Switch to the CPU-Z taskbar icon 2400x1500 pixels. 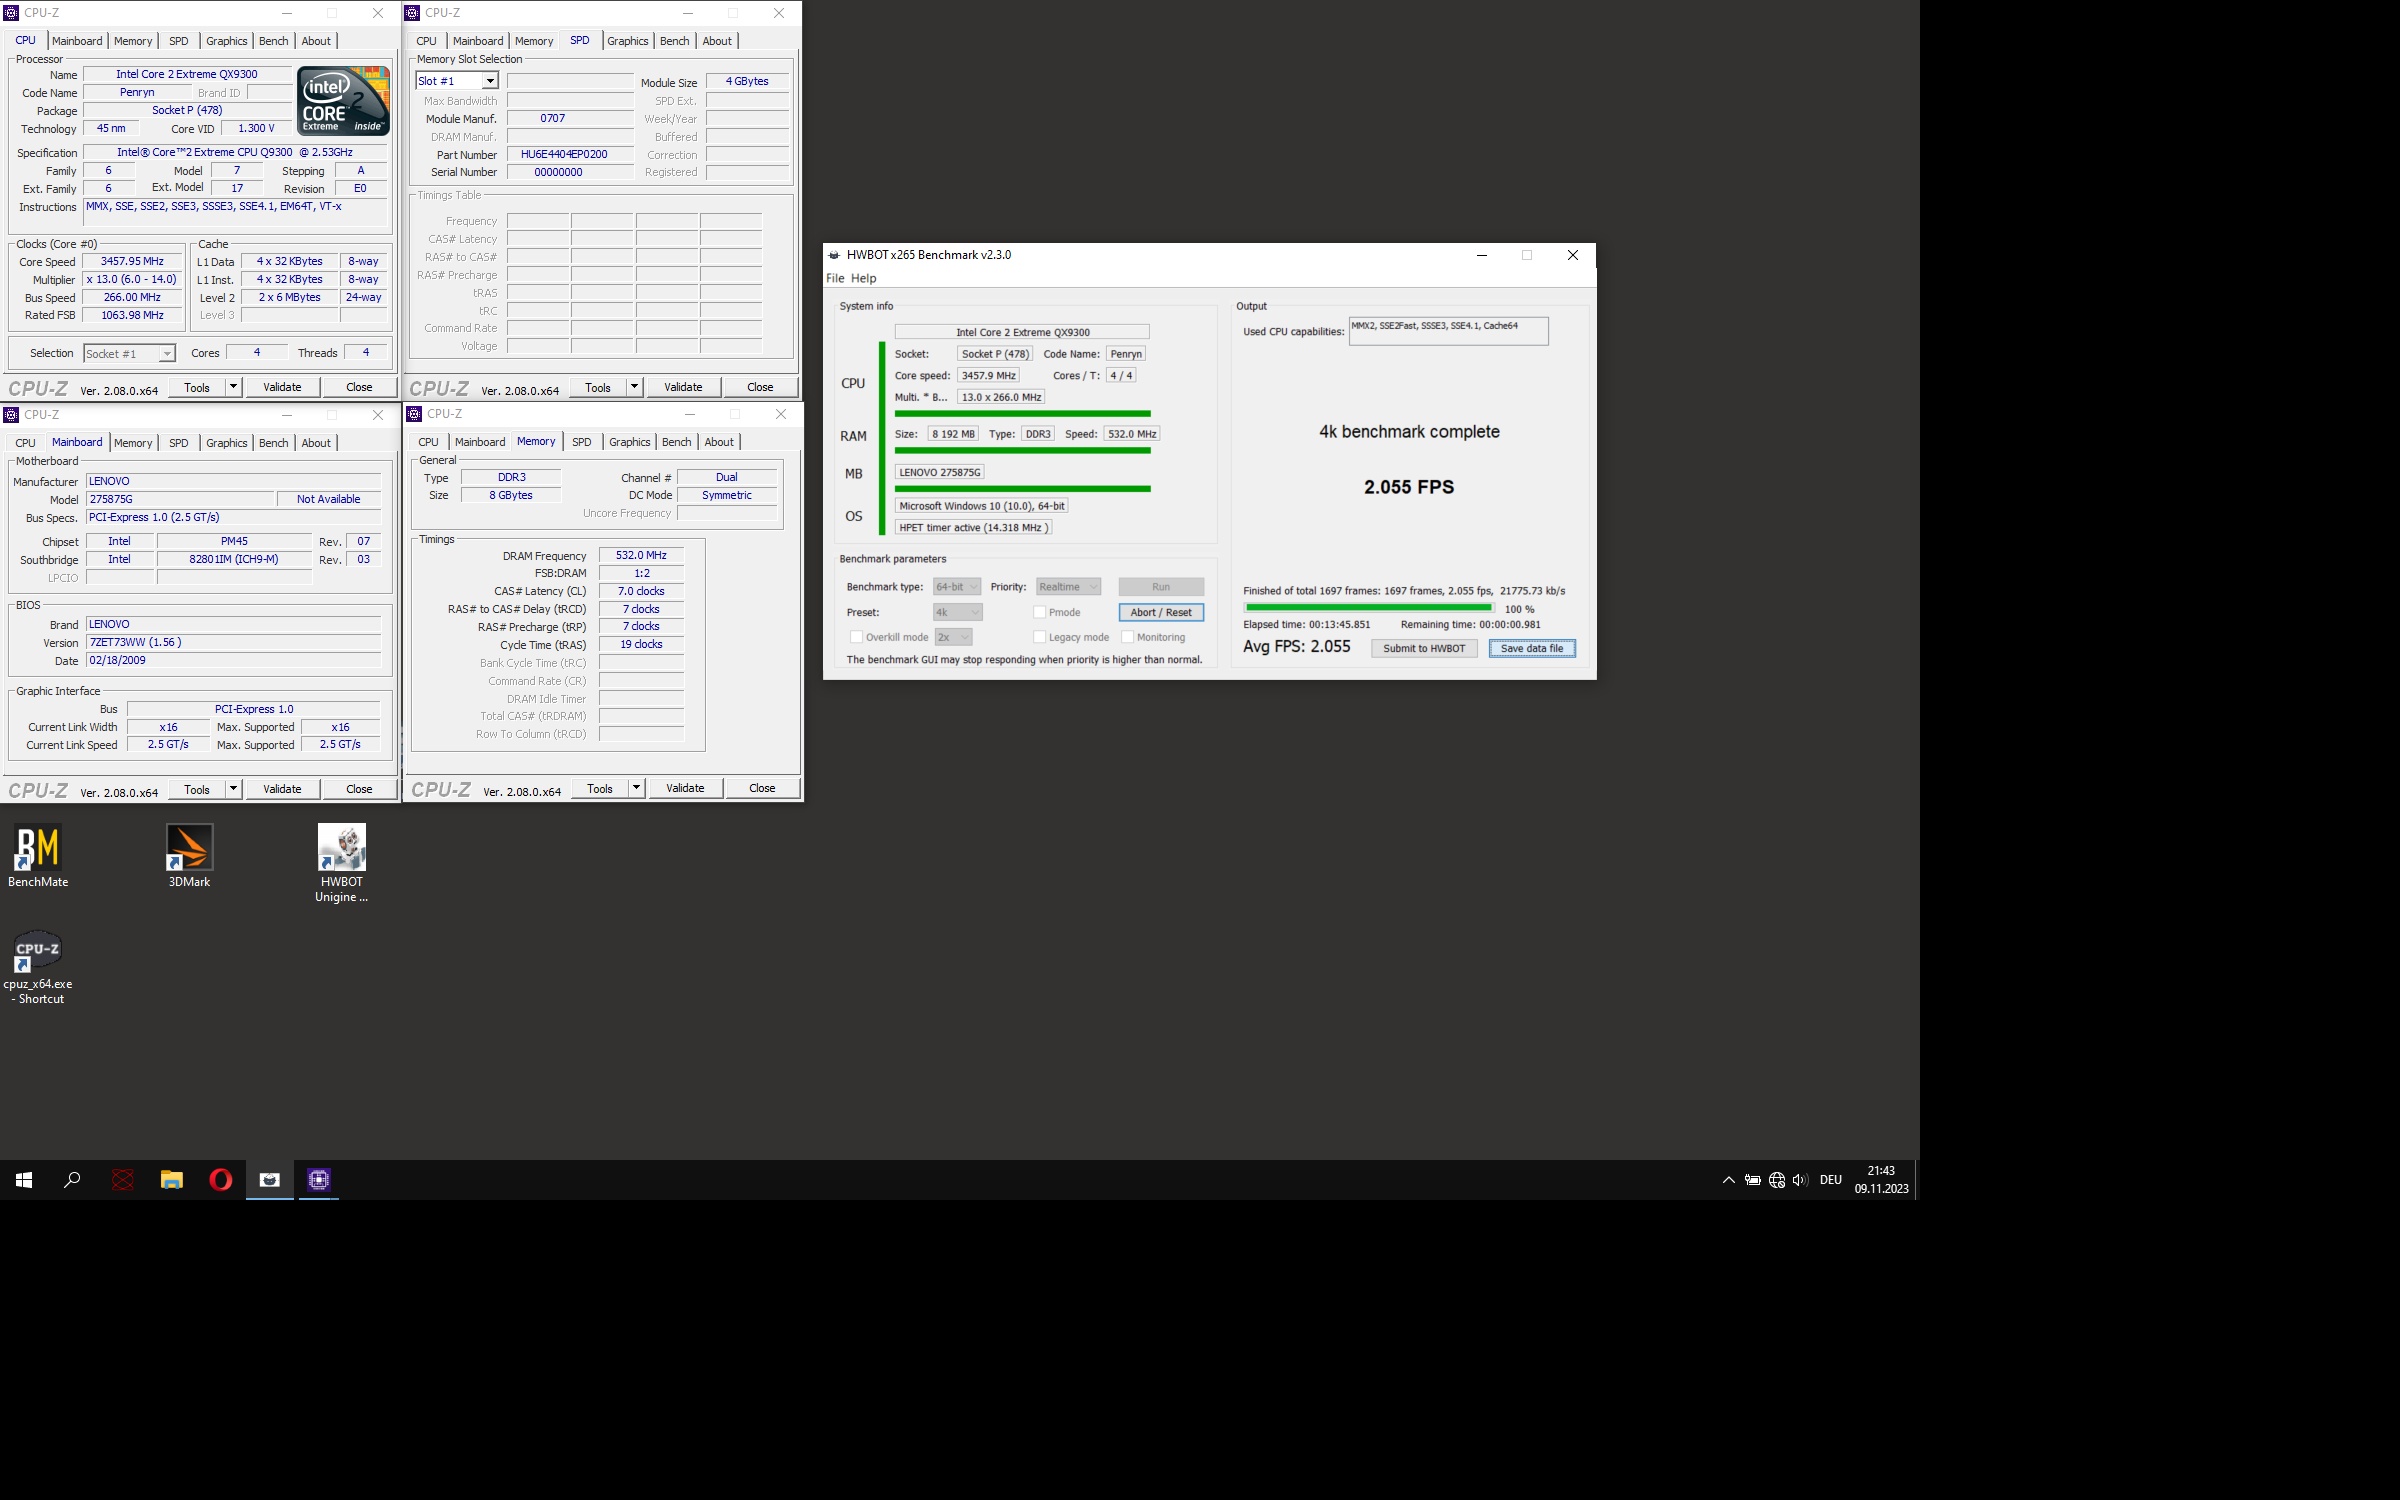[319, 1180]
